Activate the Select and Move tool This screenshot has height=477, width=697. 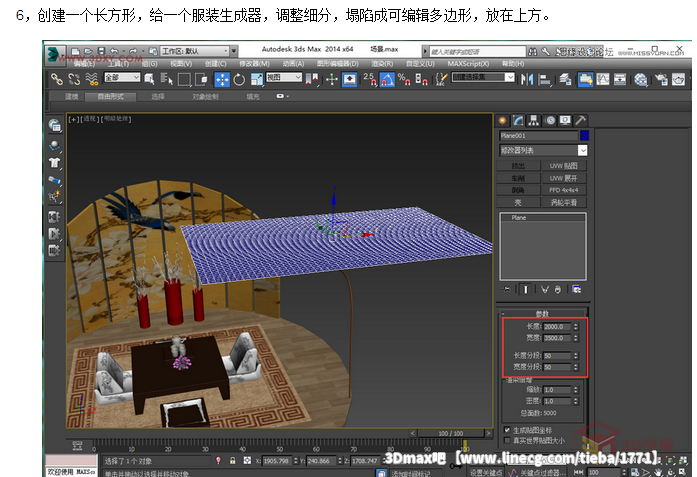pyautogui.click(x=222, y=80)
